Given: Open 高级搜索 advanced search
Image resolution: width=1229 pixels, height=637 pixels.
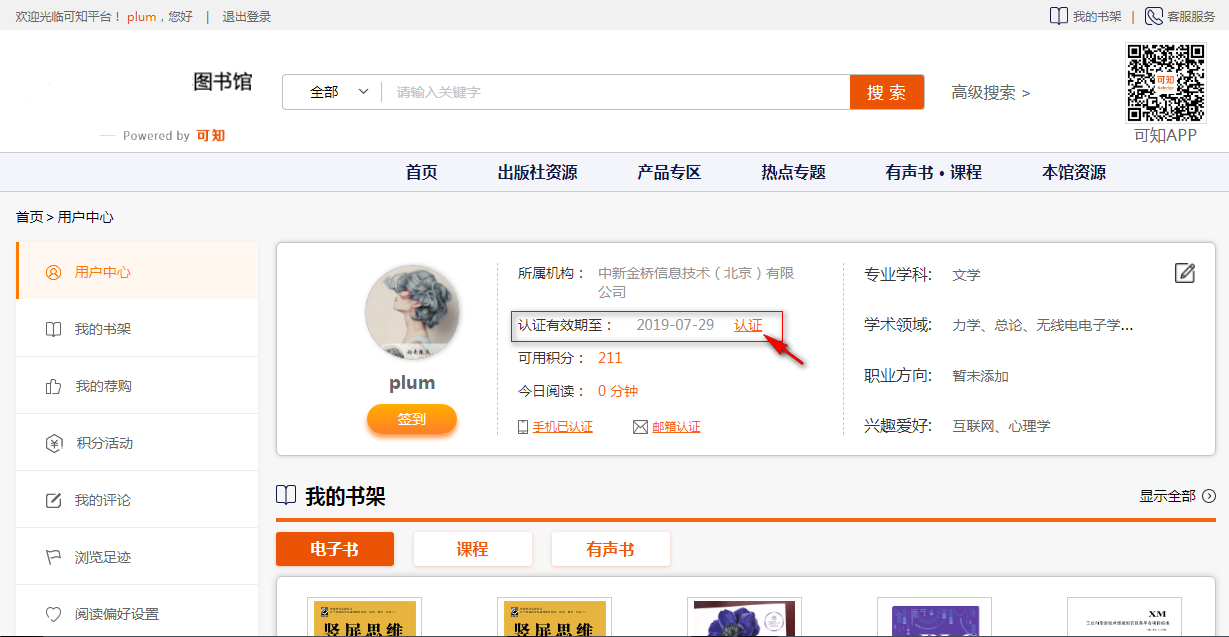Looking at the screenshot, I should 990,92.
